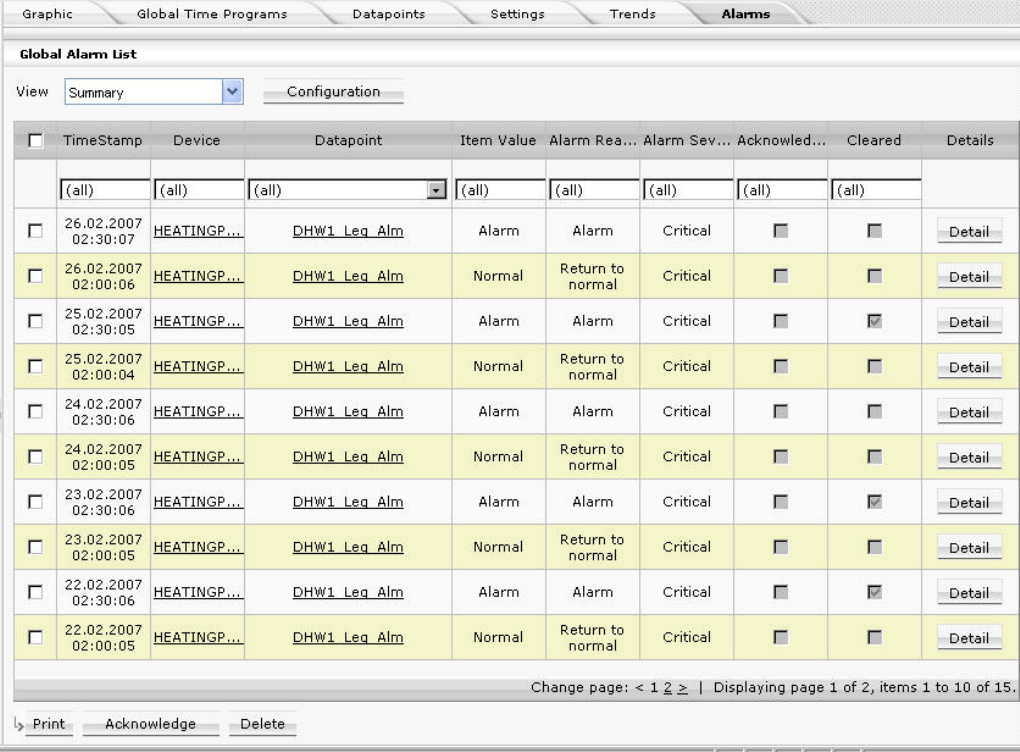
Task: Print the alarm list
Action: 47,724
